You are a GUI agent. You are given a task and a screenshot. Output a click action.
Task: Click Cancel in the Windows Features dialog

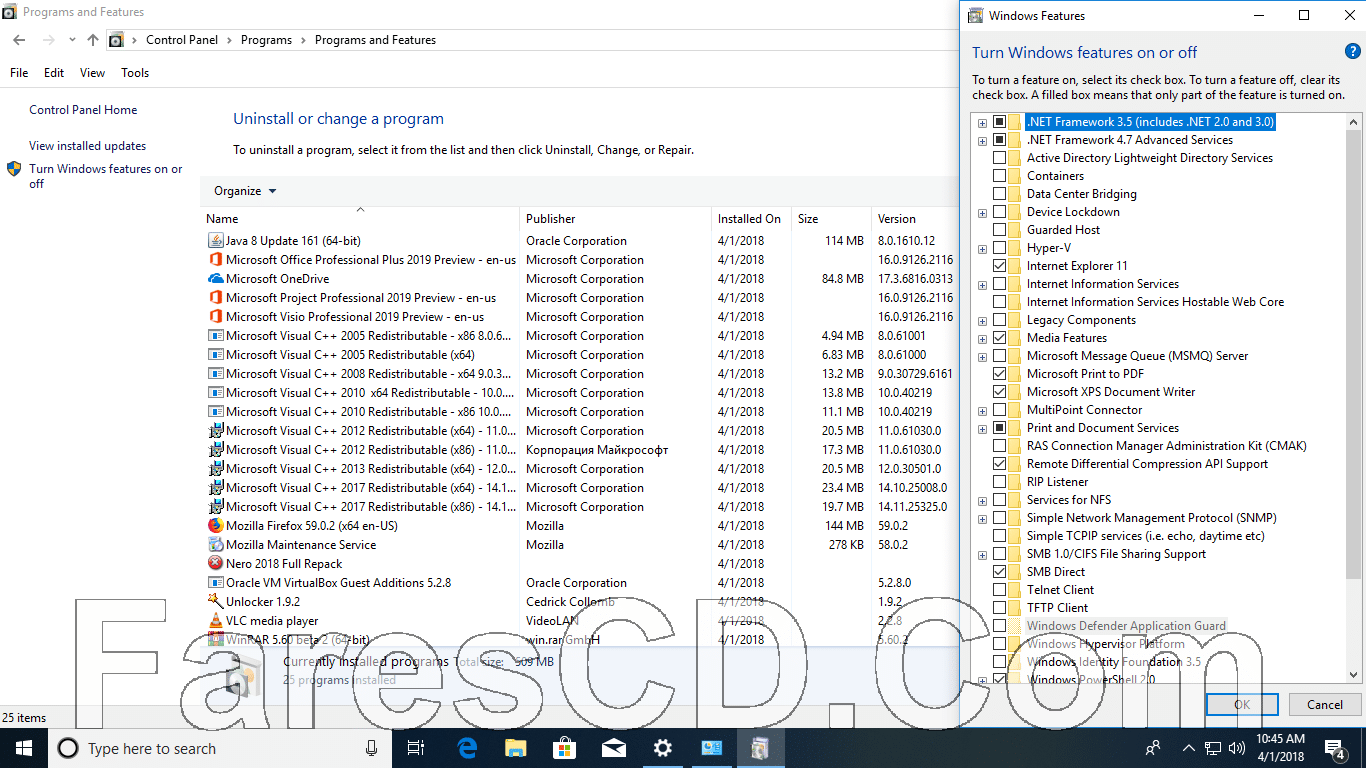[x=1325, y=704]
